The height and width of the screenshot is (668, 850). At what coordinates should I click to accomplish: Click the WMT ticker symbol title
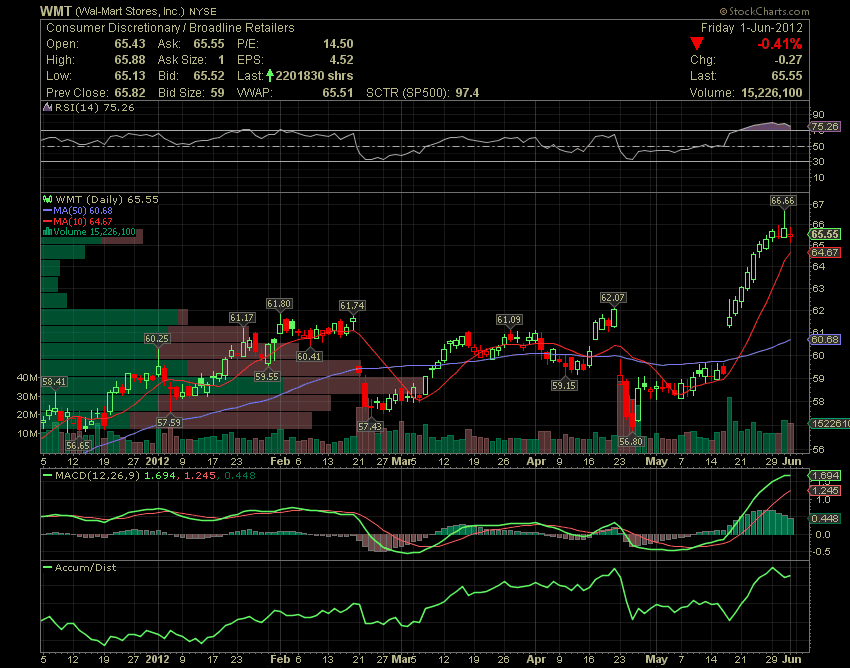tap(55, 11)
